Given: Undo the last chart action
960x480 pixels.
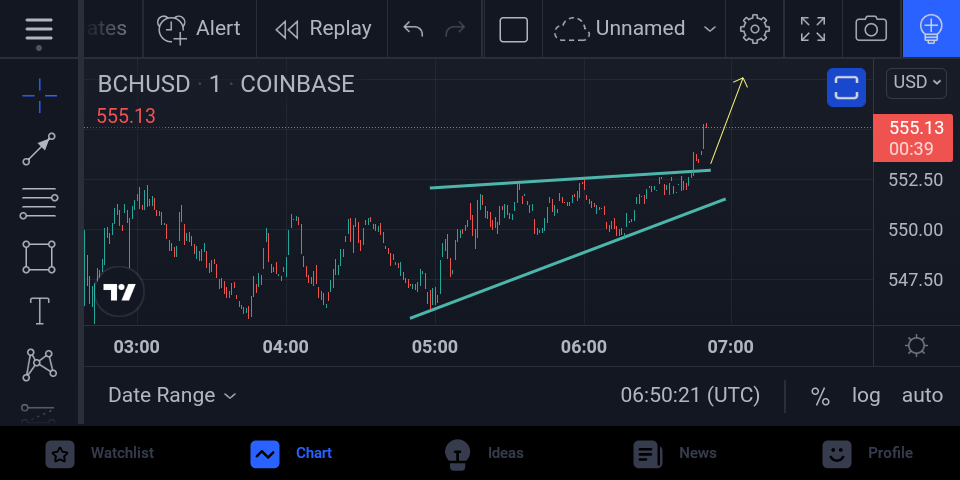Looking at the screenshot, I should click(413, 29).
